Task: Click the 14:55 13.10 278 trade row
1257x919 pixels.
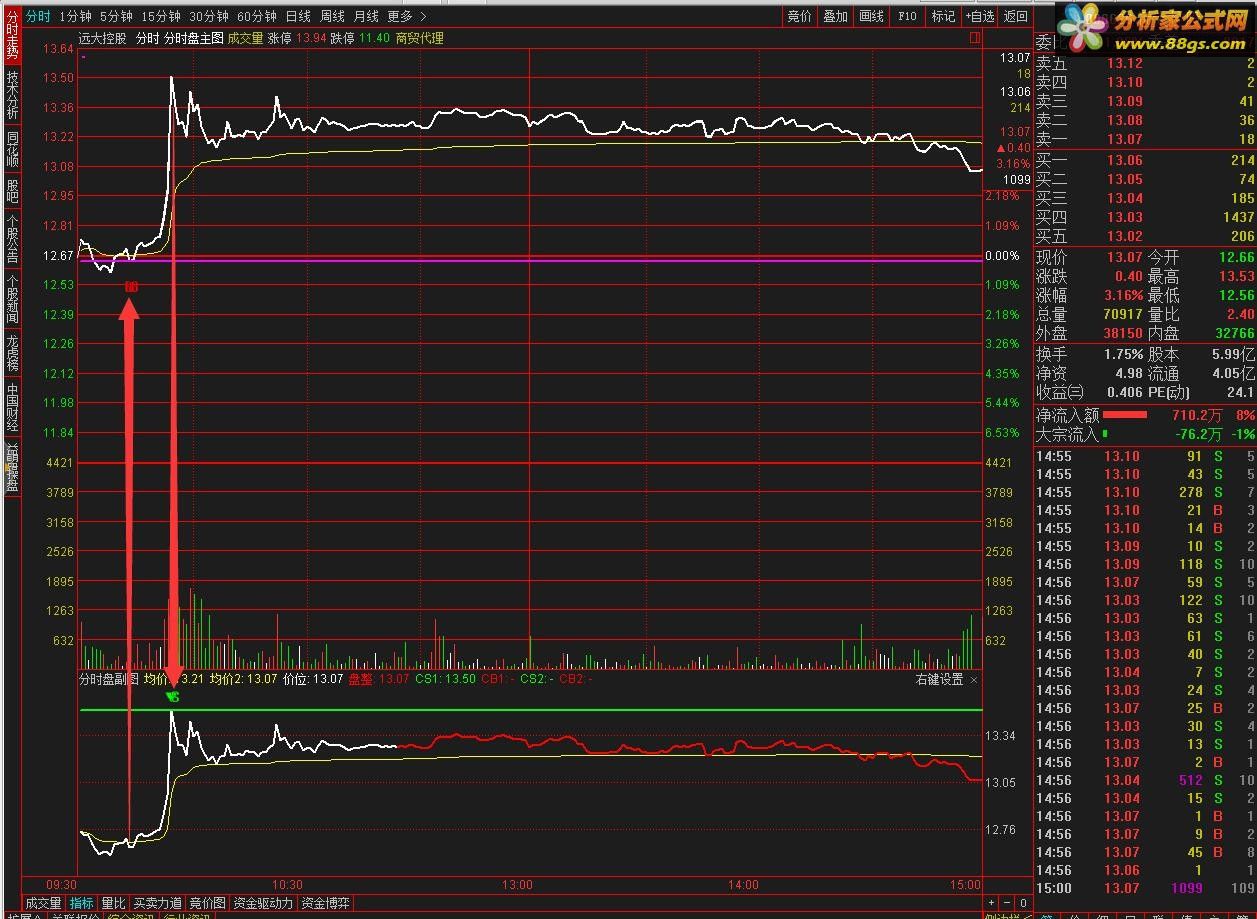Action: 1145,492
